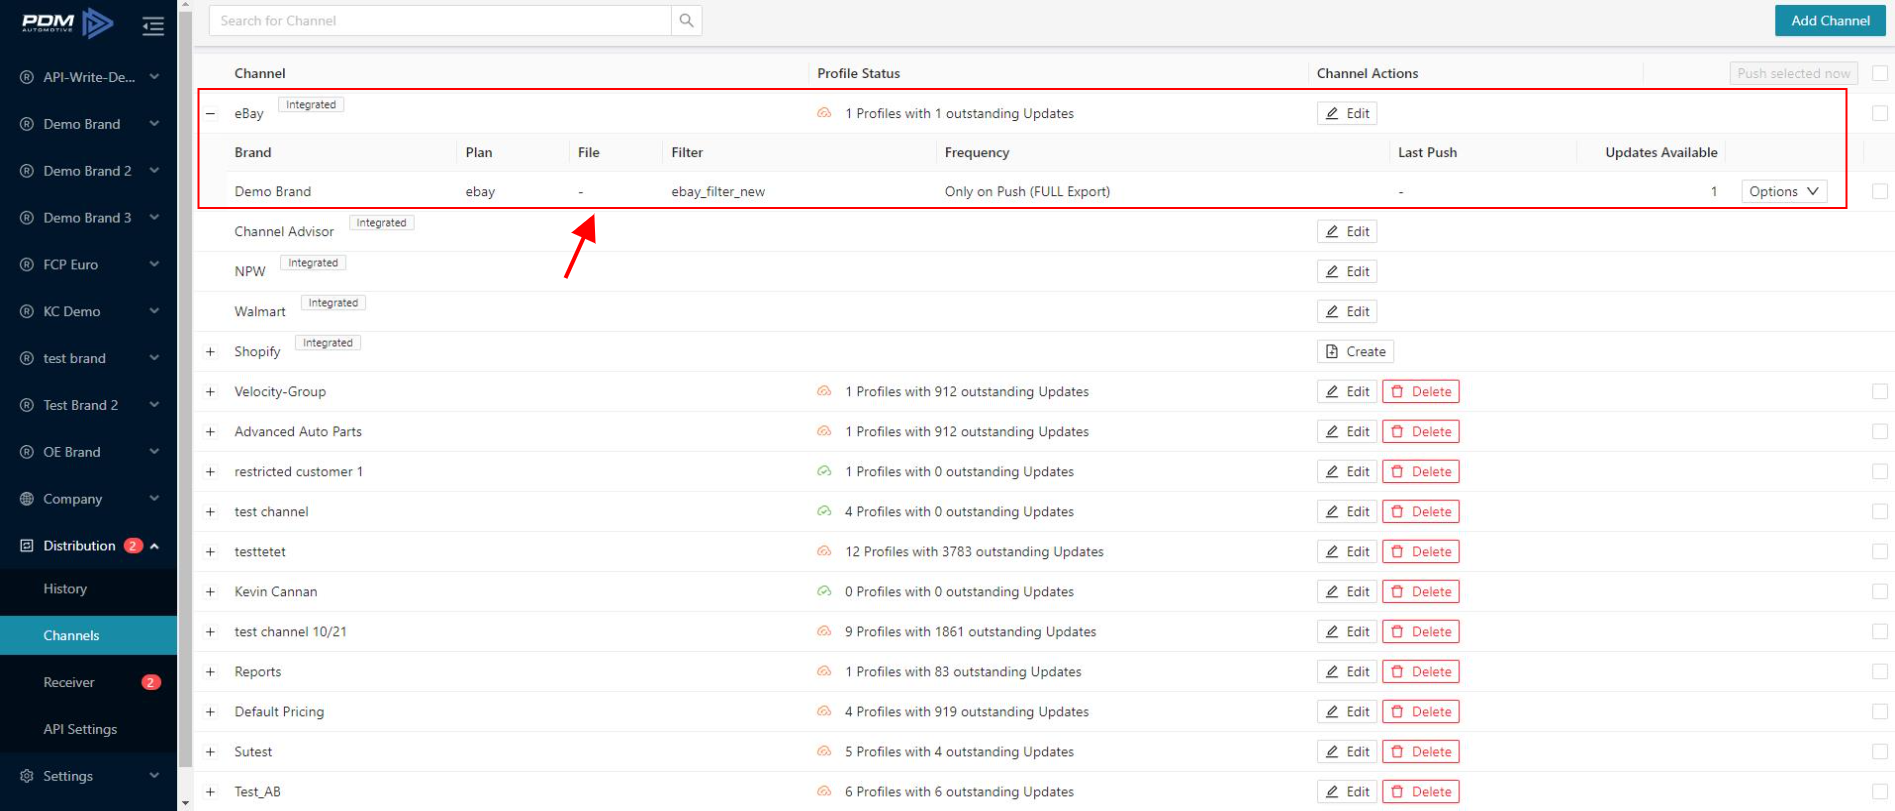The height and width of the screenshot is (811, 1895).
Task: Open the History submenu item
Action: pos(89,589)
